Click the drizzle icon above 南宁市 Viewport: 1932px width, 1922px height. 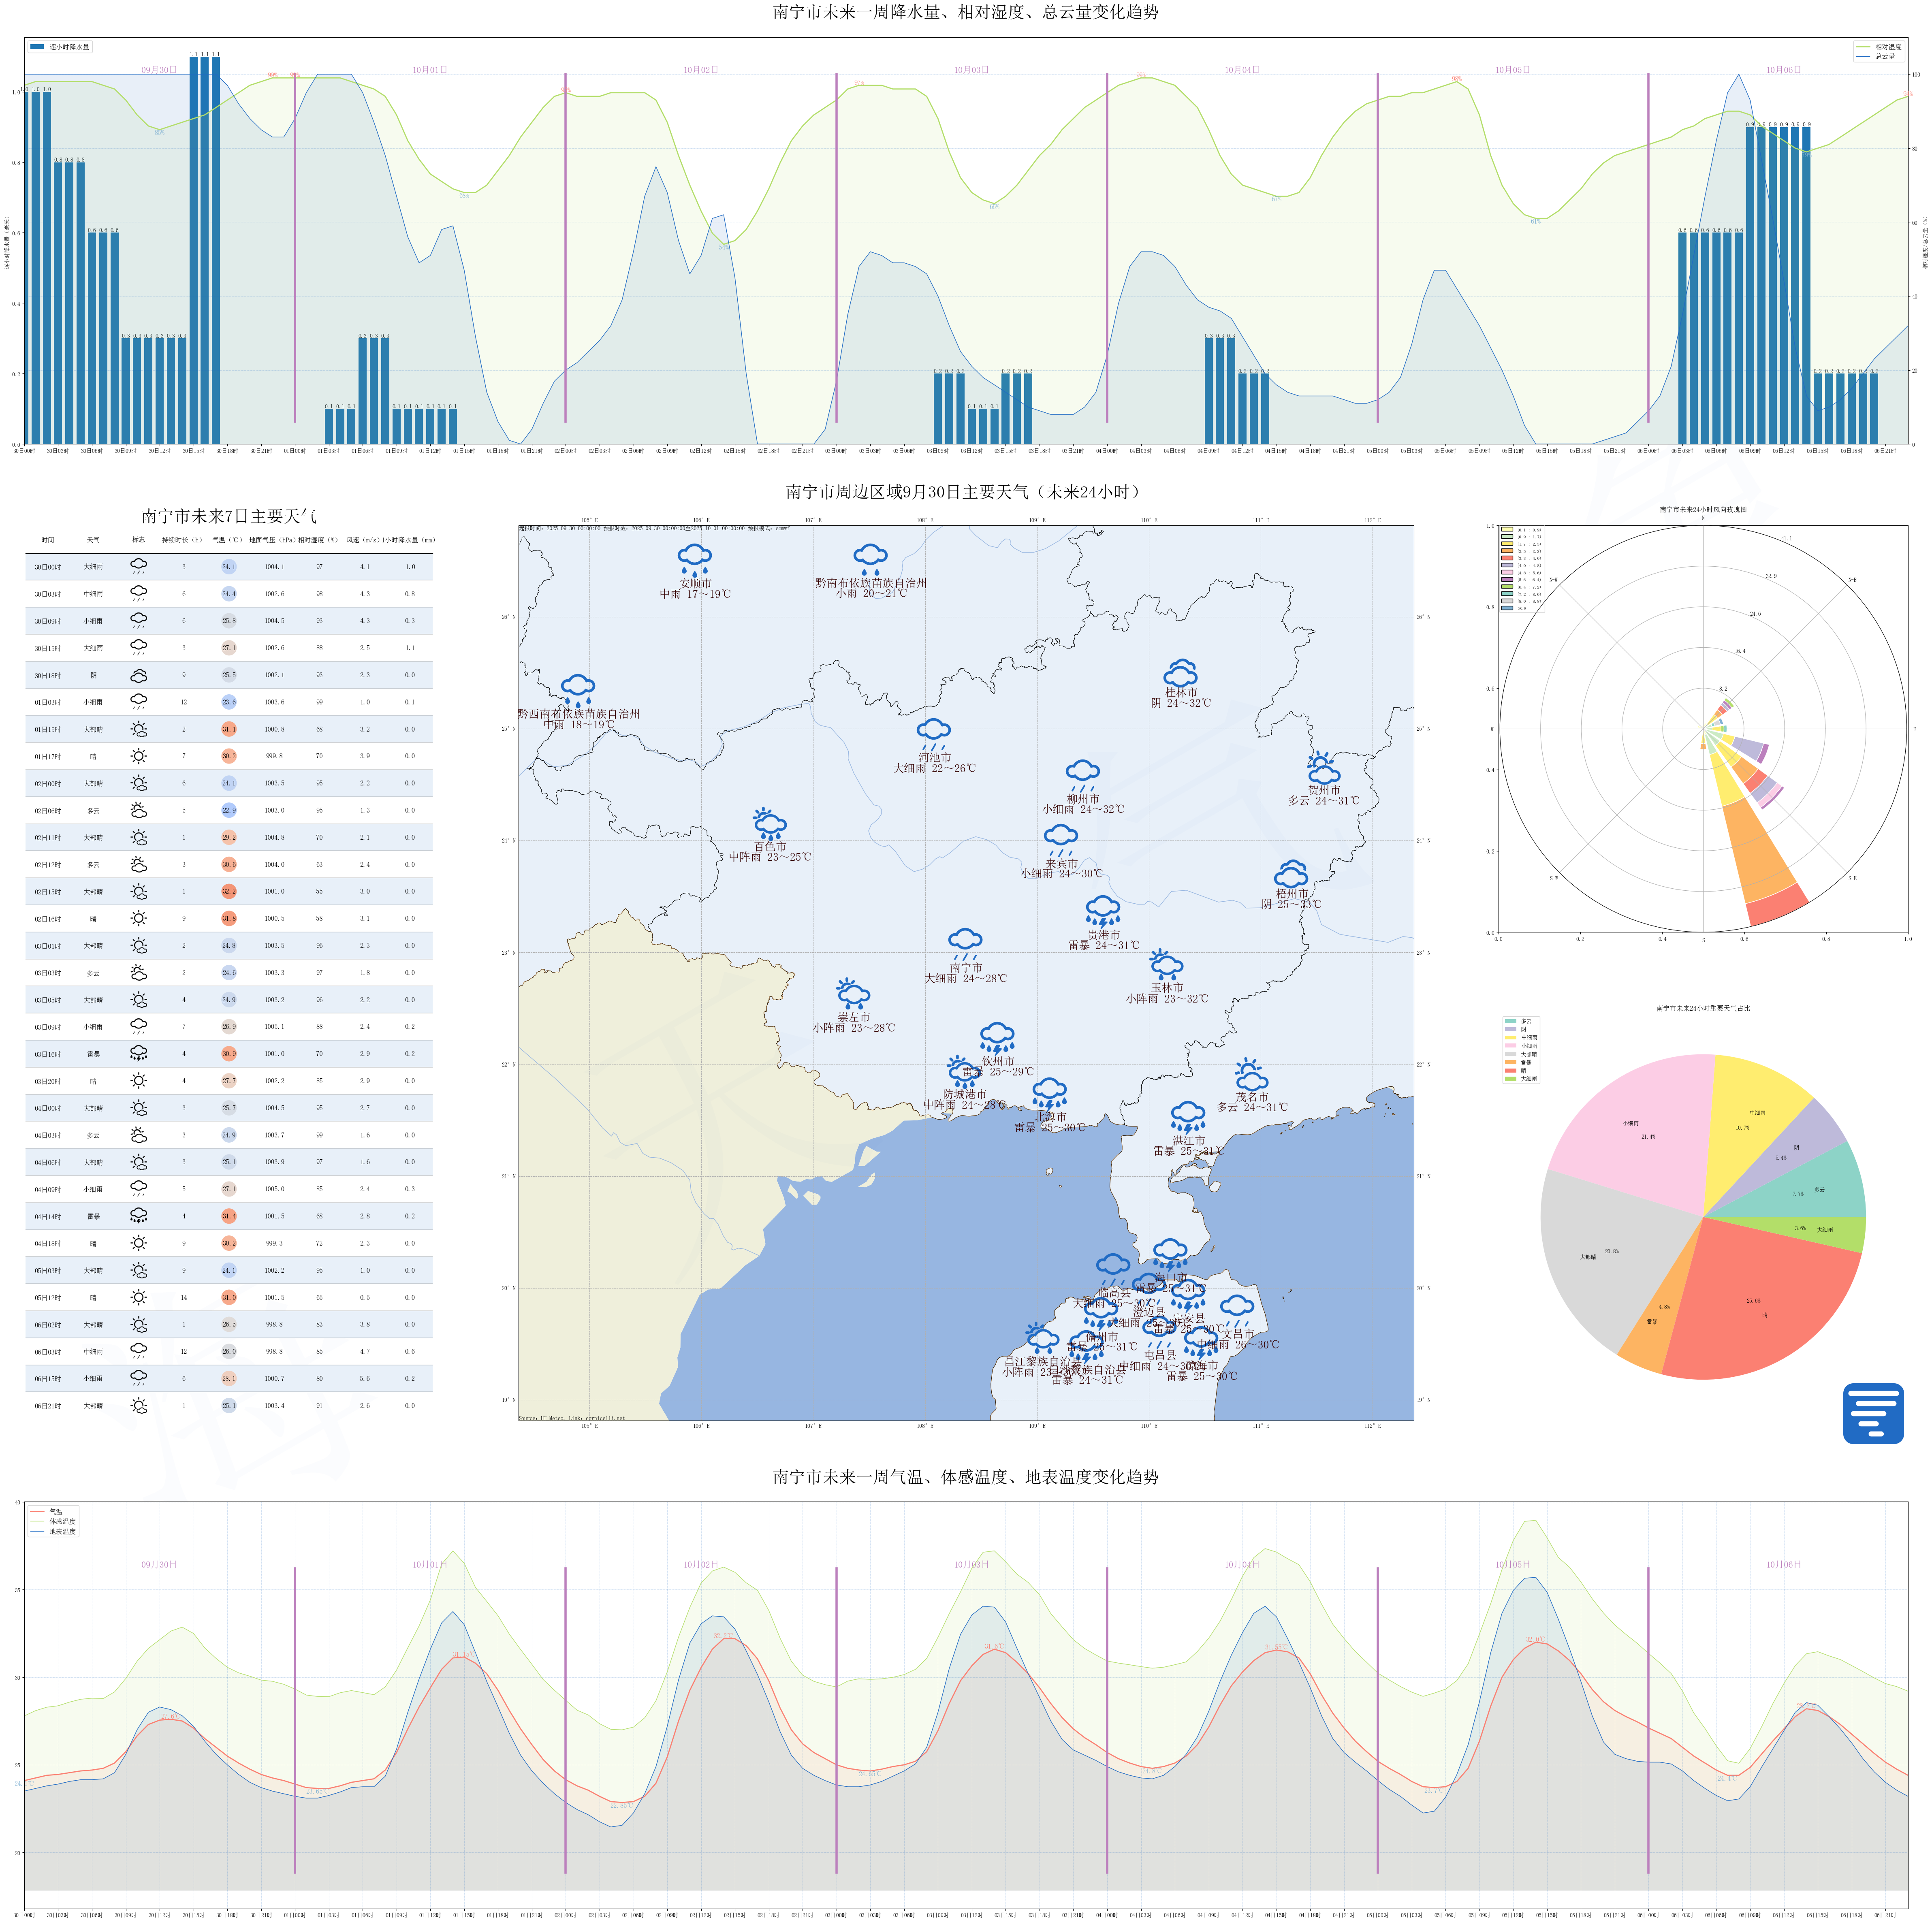[x=965, y=945]
